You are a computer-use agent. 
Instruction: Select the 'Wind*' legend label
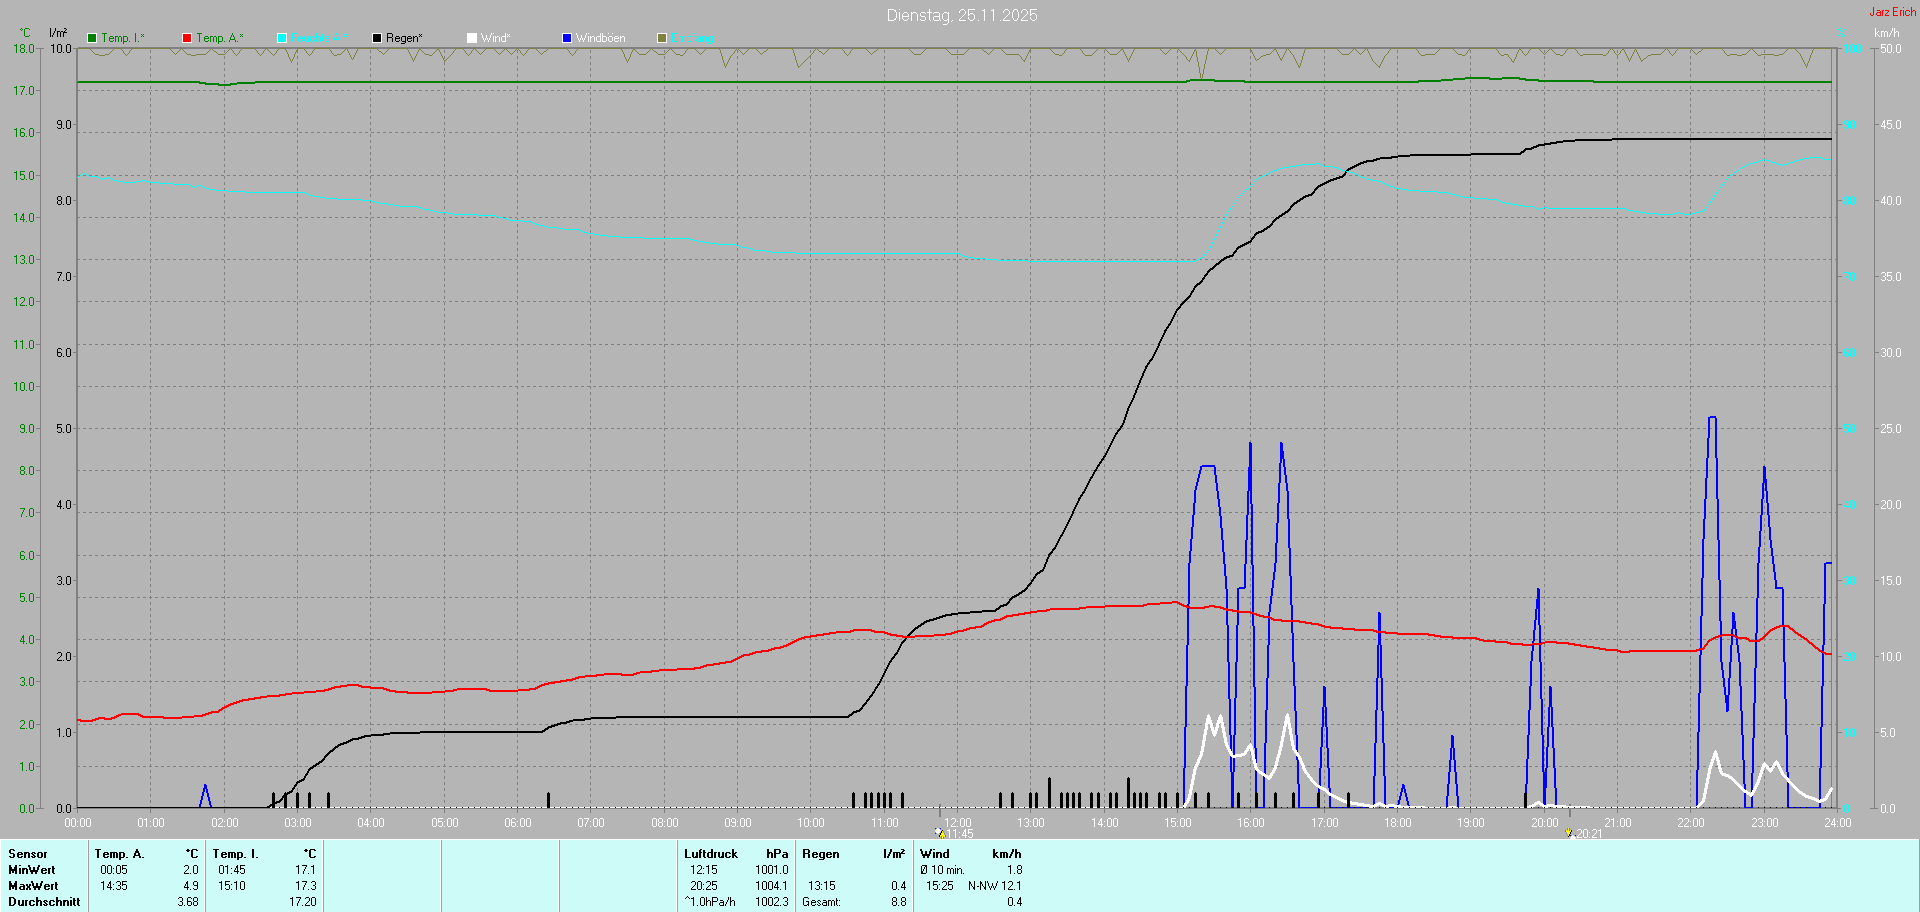(496, 38)
